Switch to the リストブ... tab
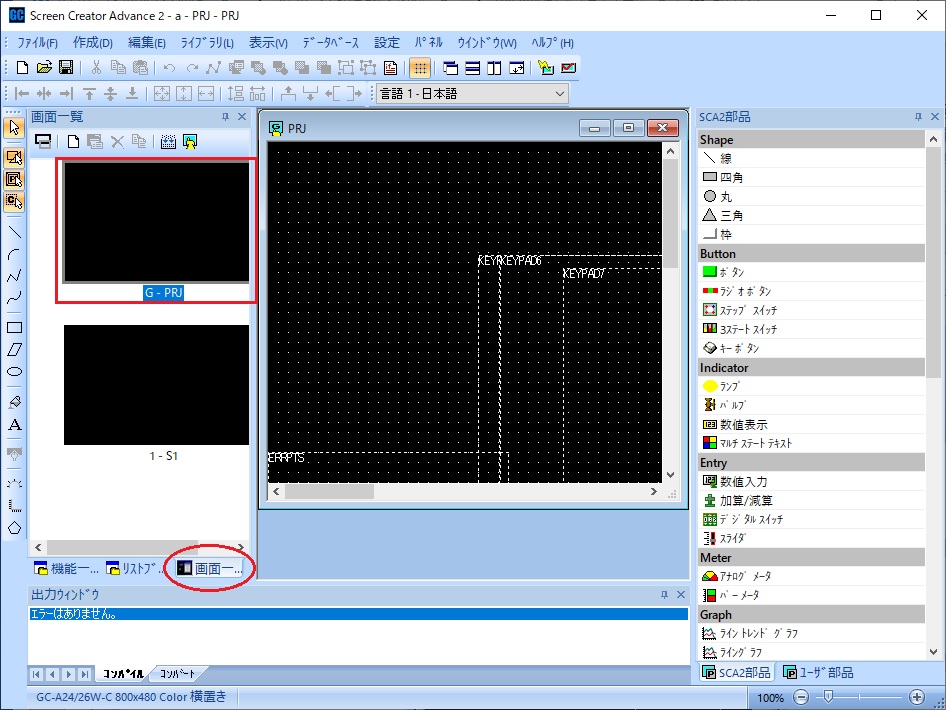 (x=135, y=568)
